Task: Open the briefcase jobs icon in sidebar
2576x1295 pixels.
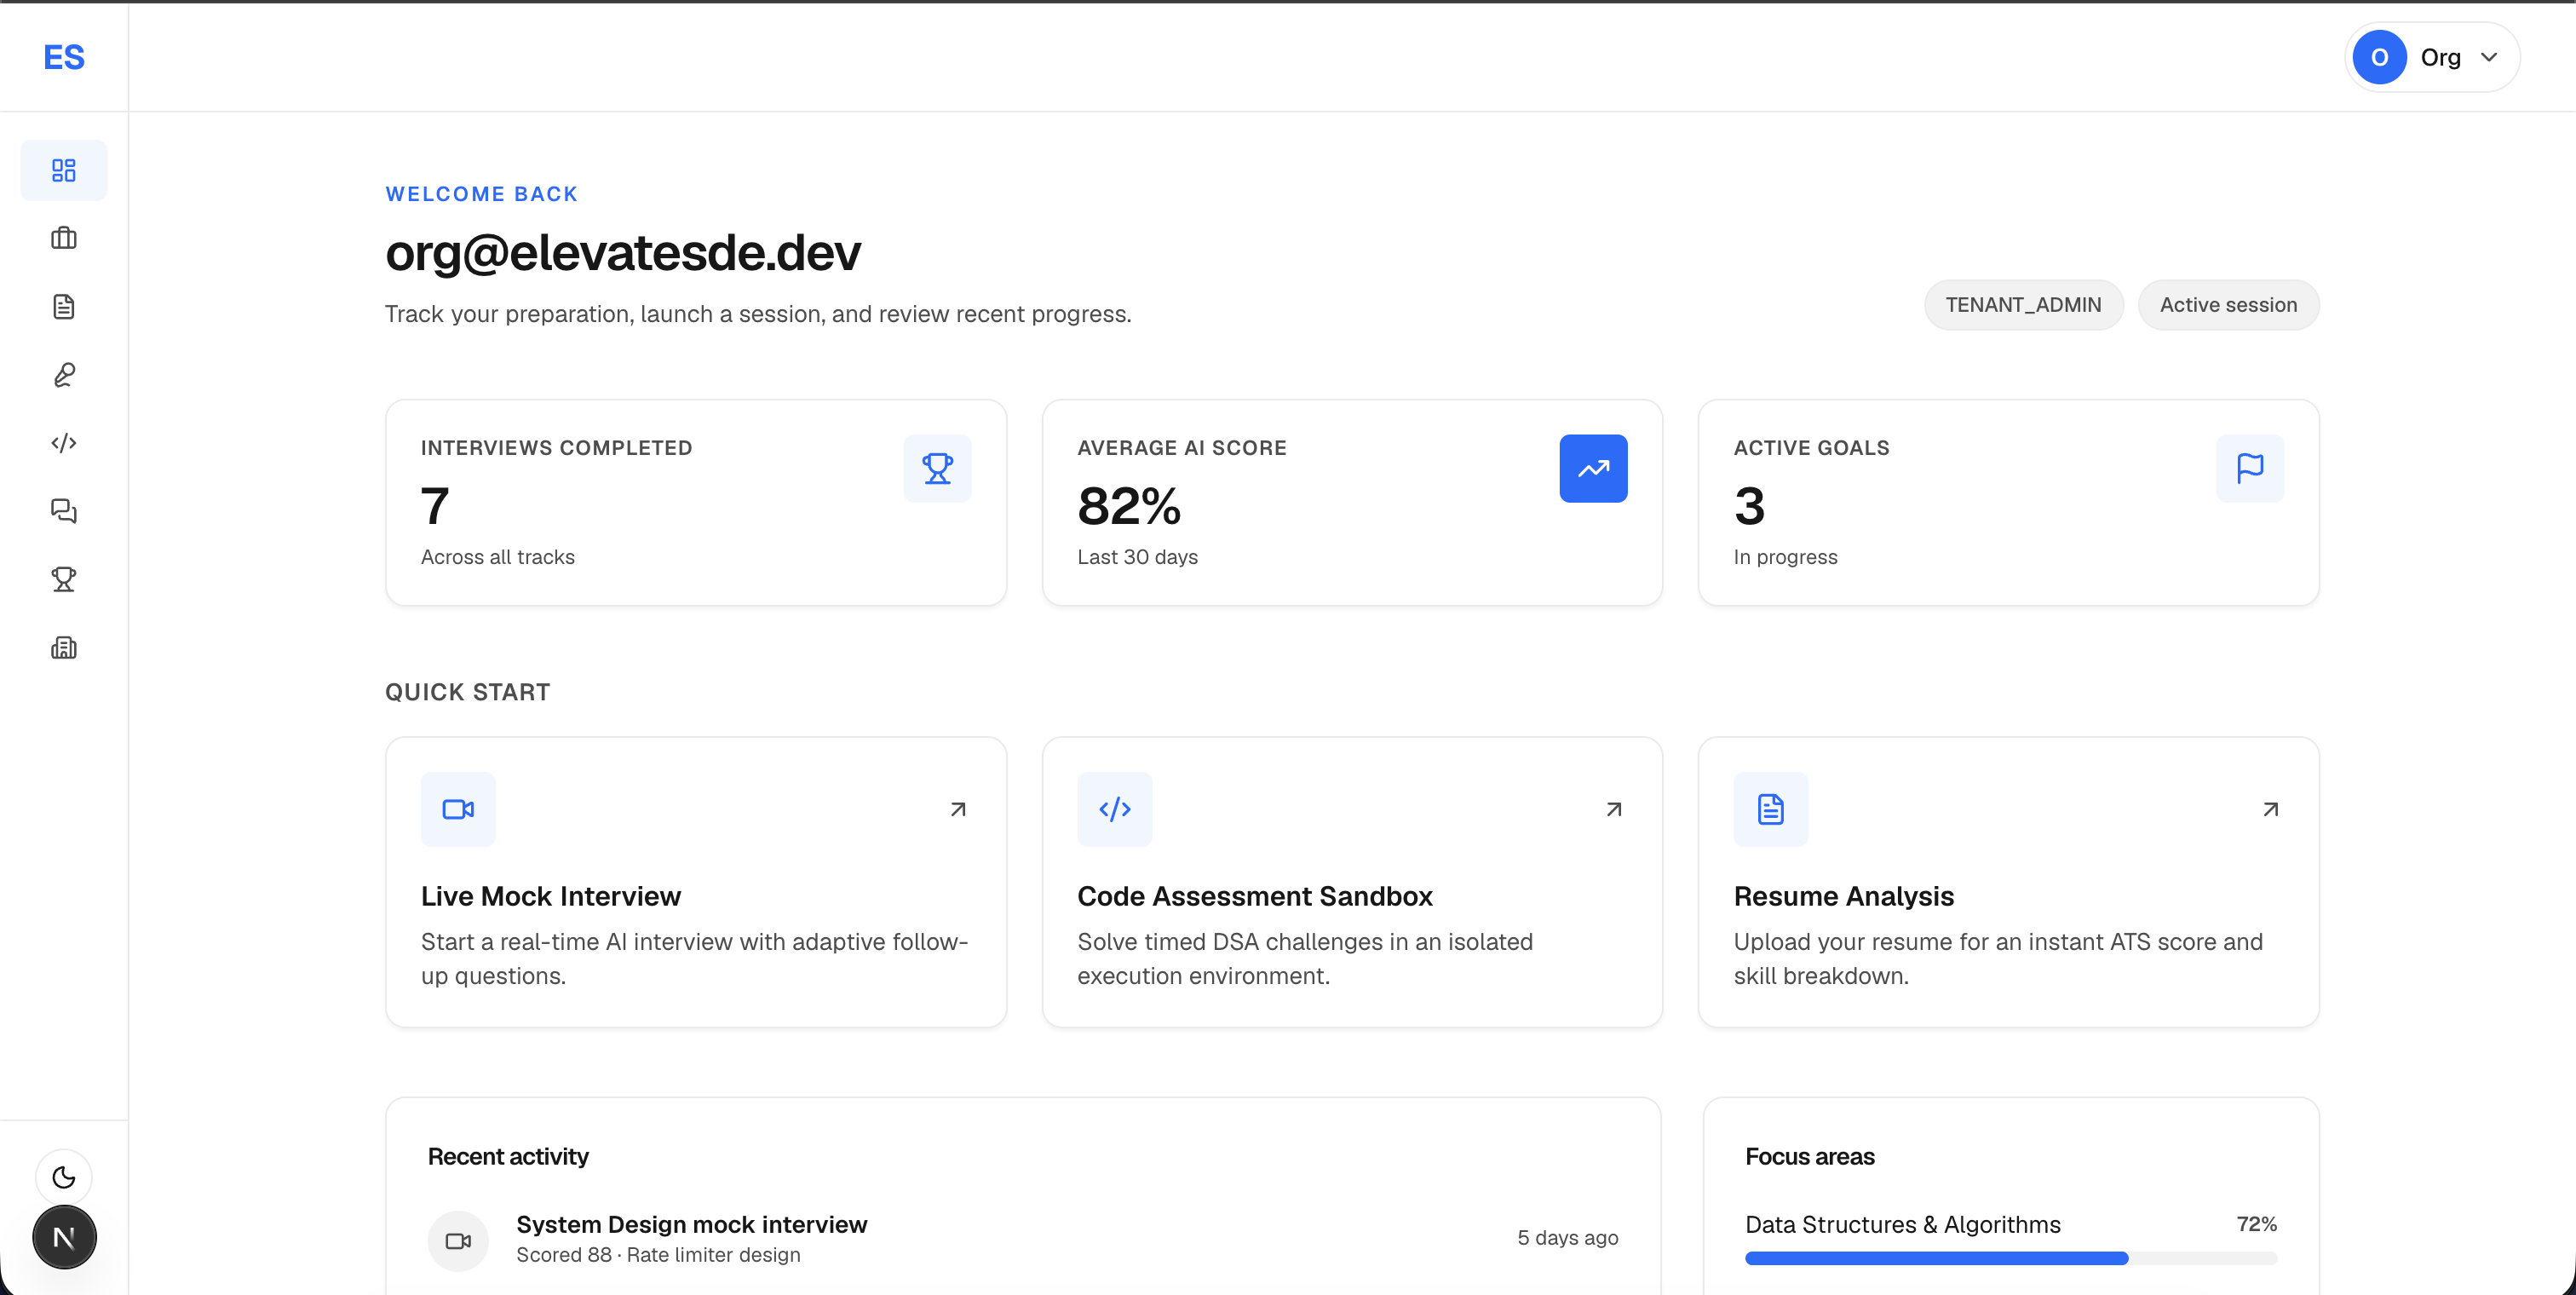Action: (x=64, y=238)
